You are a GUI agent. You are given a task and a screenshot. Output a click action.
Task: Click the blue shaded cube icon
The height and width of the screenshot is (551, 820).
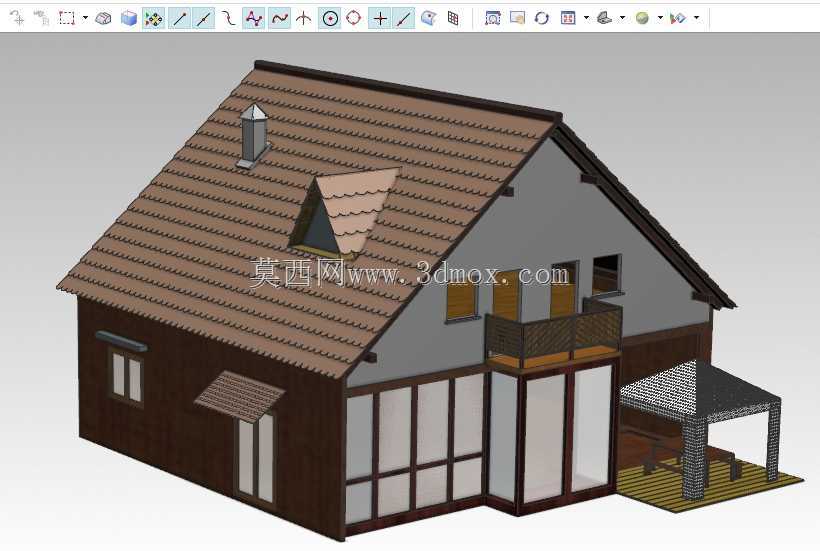(x=129, y=18)
